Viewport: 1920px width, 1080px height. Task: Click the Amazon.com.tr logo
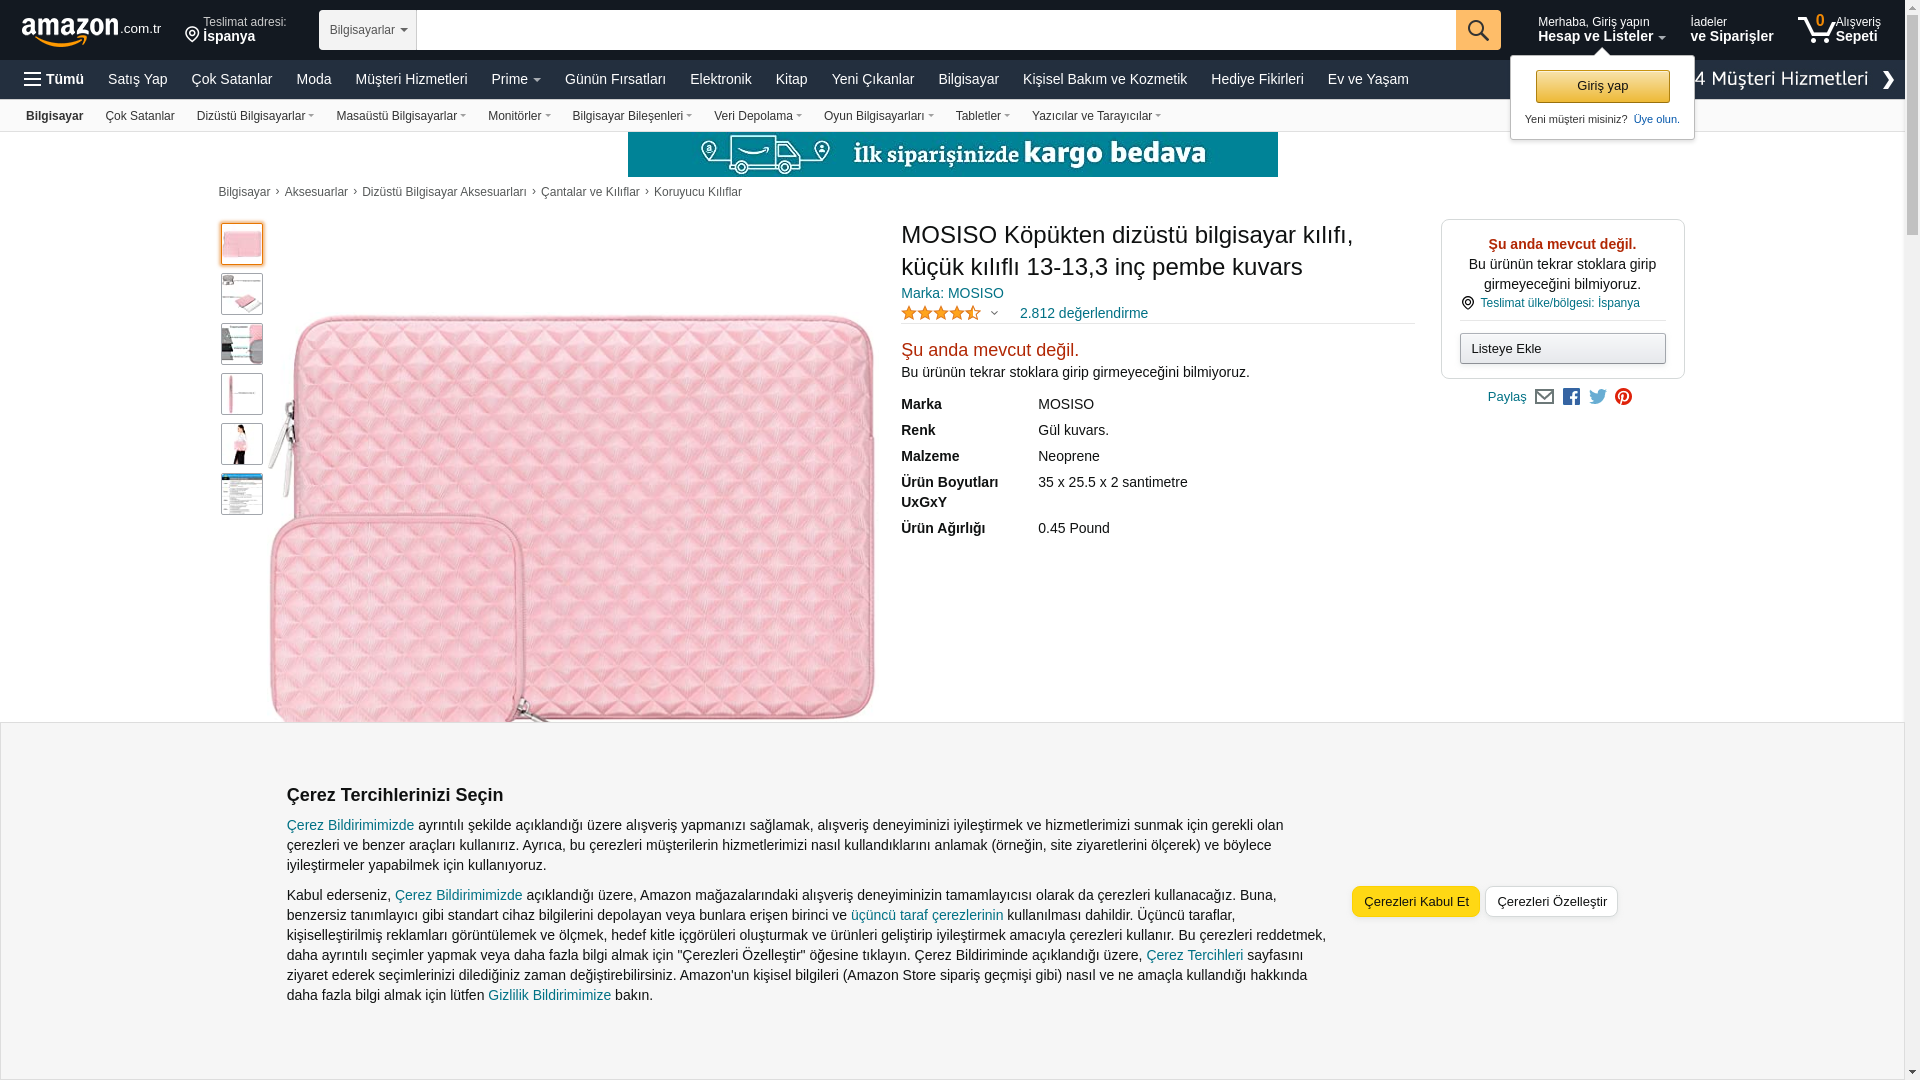(91, 31)
